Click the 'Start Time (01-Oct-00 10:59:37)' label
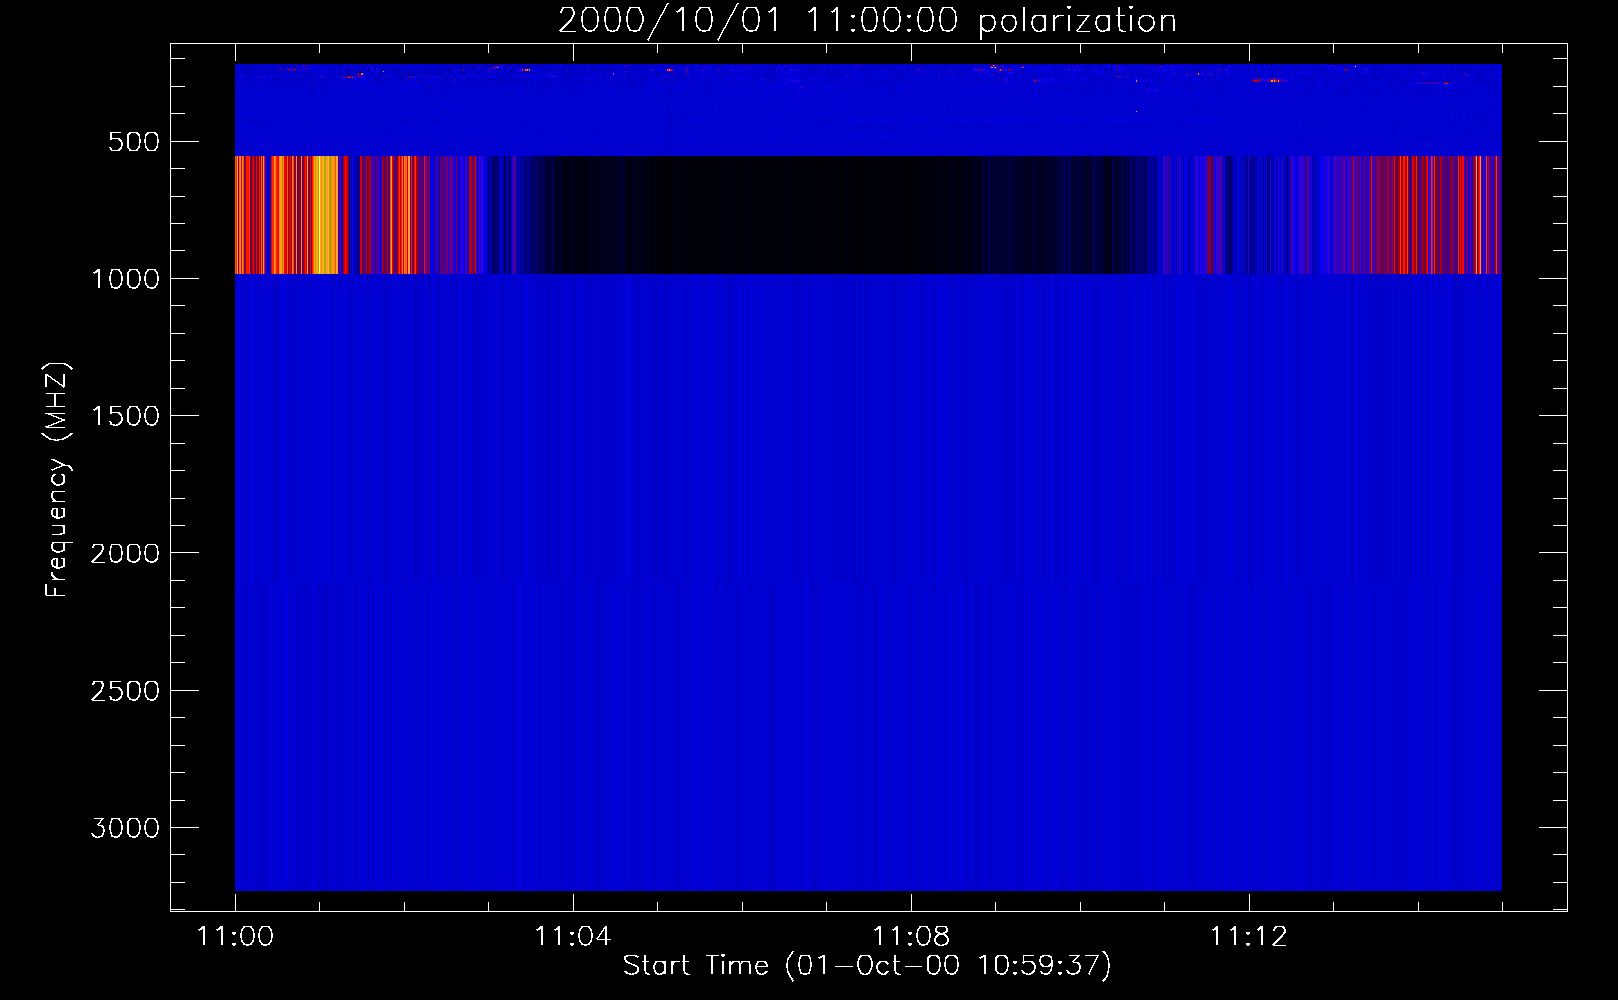 (867, 965)
